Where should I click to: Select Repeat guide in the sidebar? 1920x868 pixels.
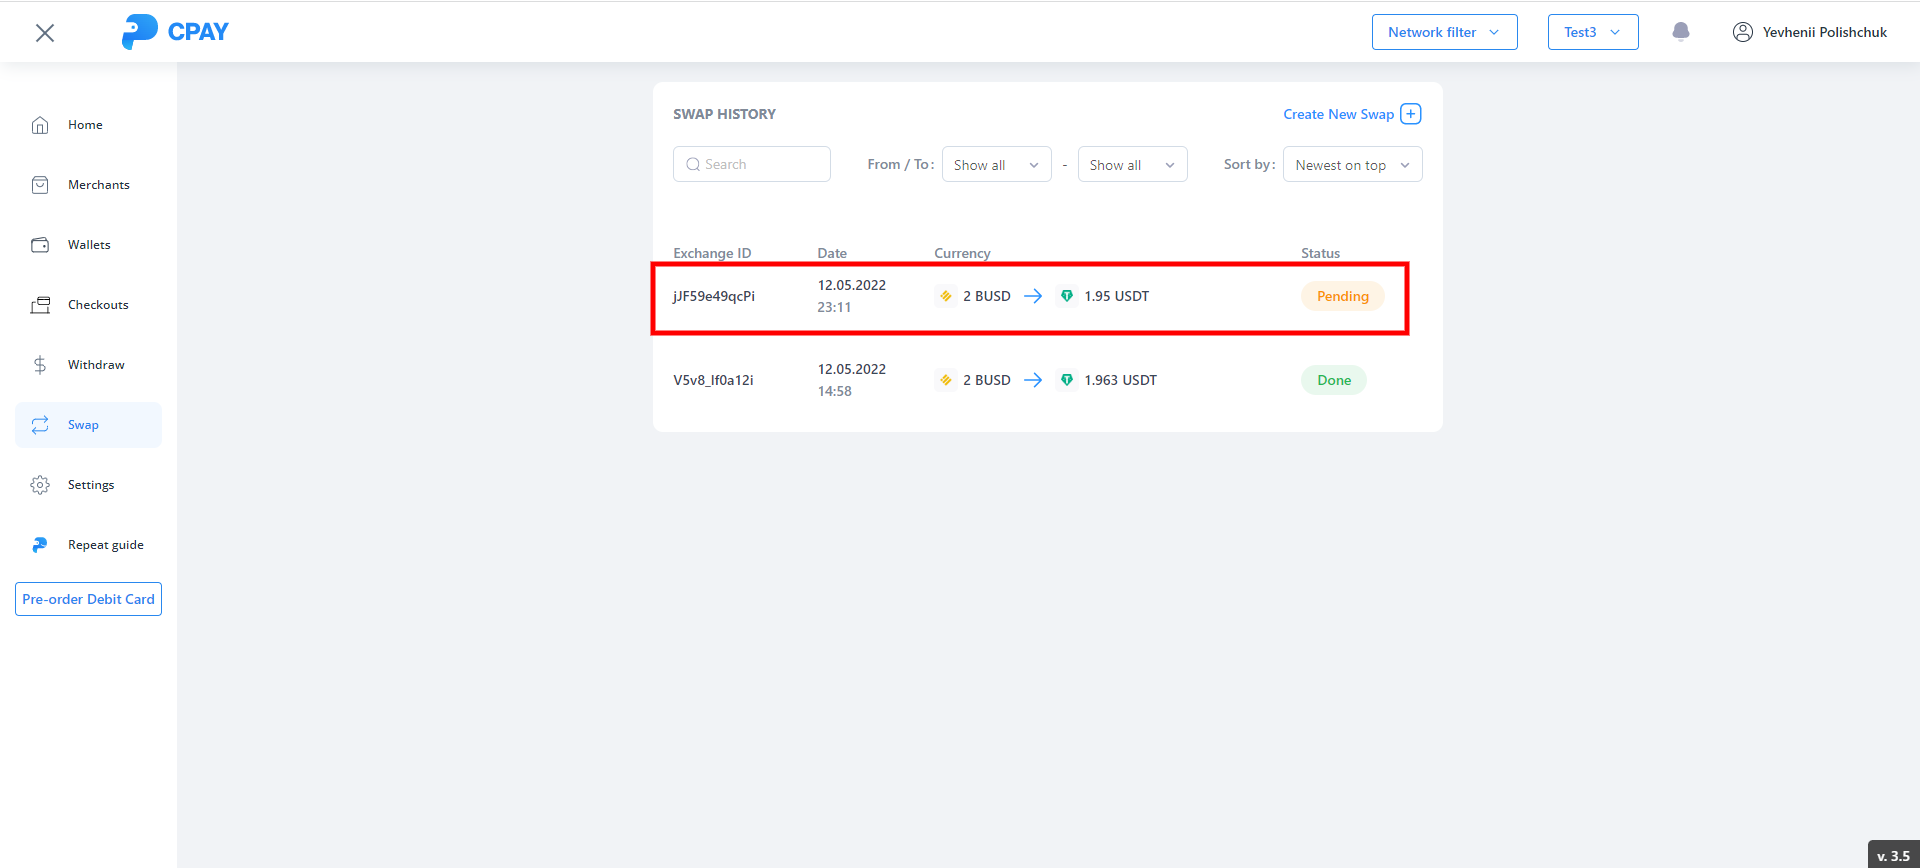(x=105, y=545)
